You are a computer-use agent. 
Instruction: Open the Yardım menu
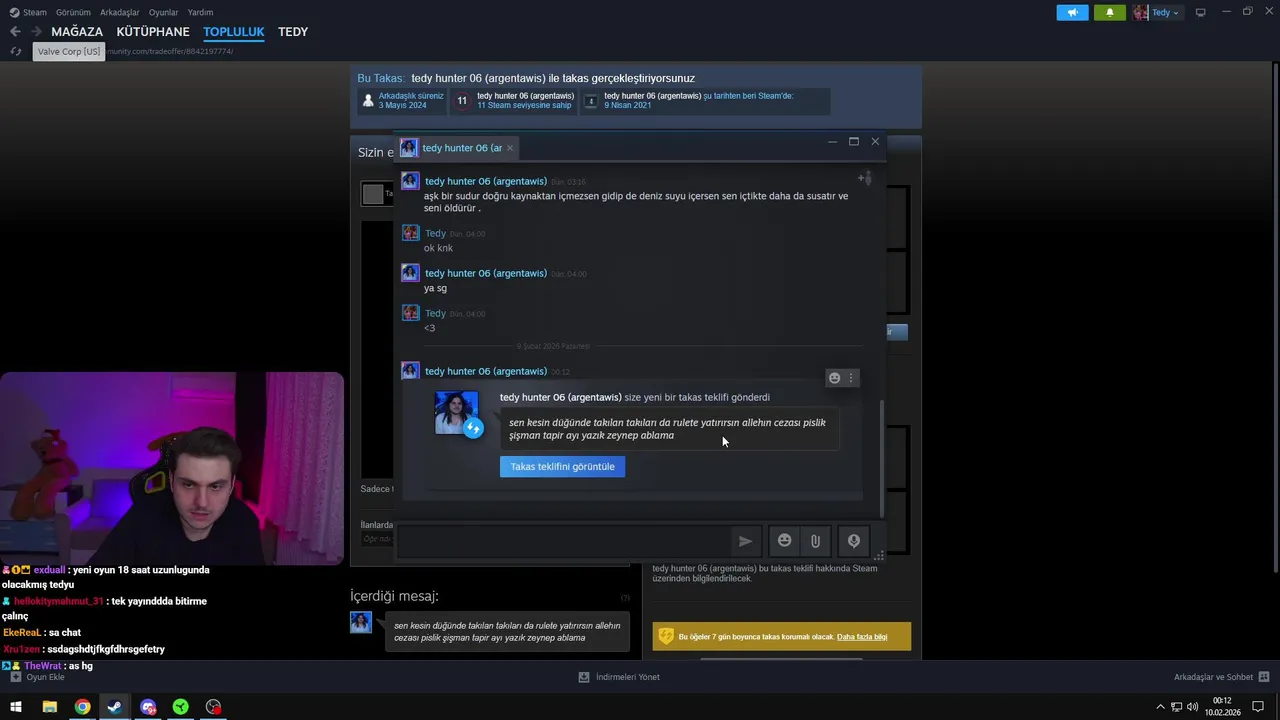pos(200,13)
